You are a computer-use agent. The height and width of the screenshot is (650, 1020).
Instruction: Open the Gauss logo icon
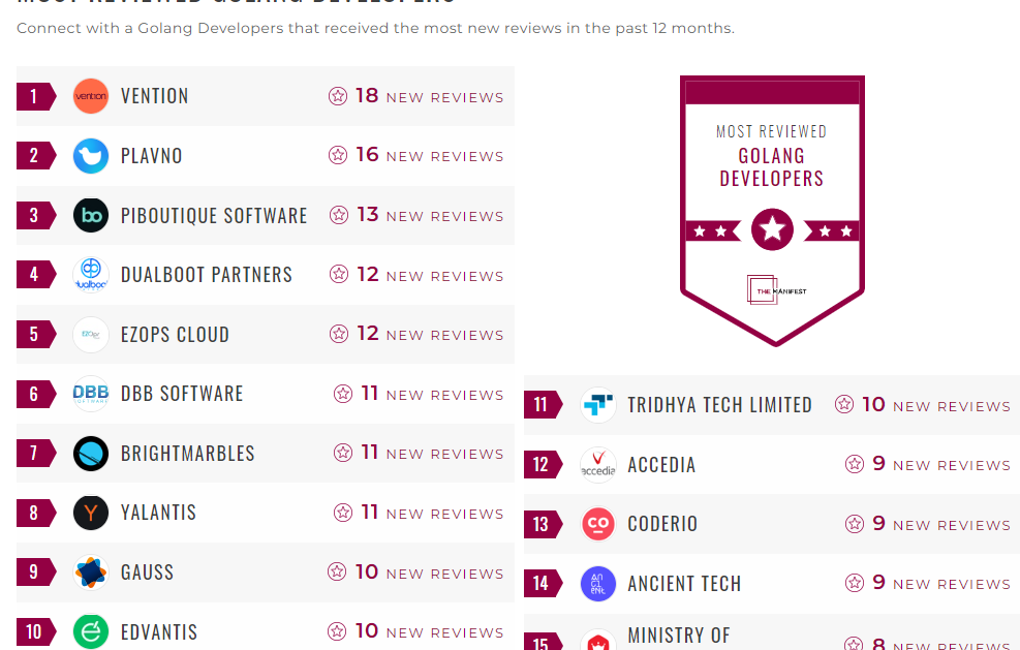coord(91,572)
